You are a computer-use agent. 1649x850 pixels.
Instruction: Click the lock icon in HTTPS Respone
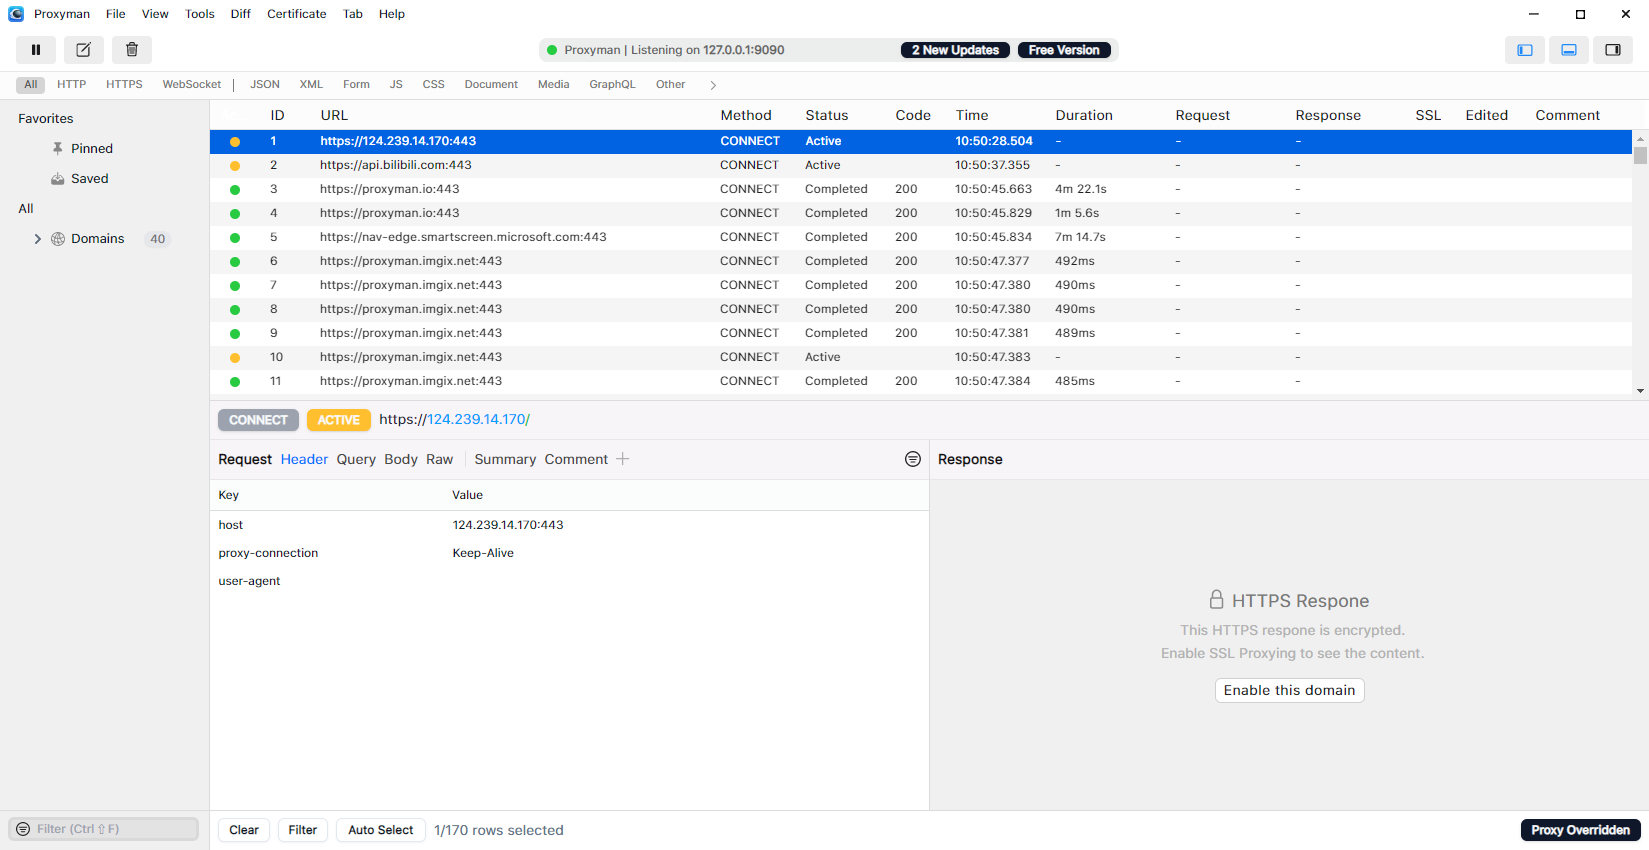point(1216,599)
